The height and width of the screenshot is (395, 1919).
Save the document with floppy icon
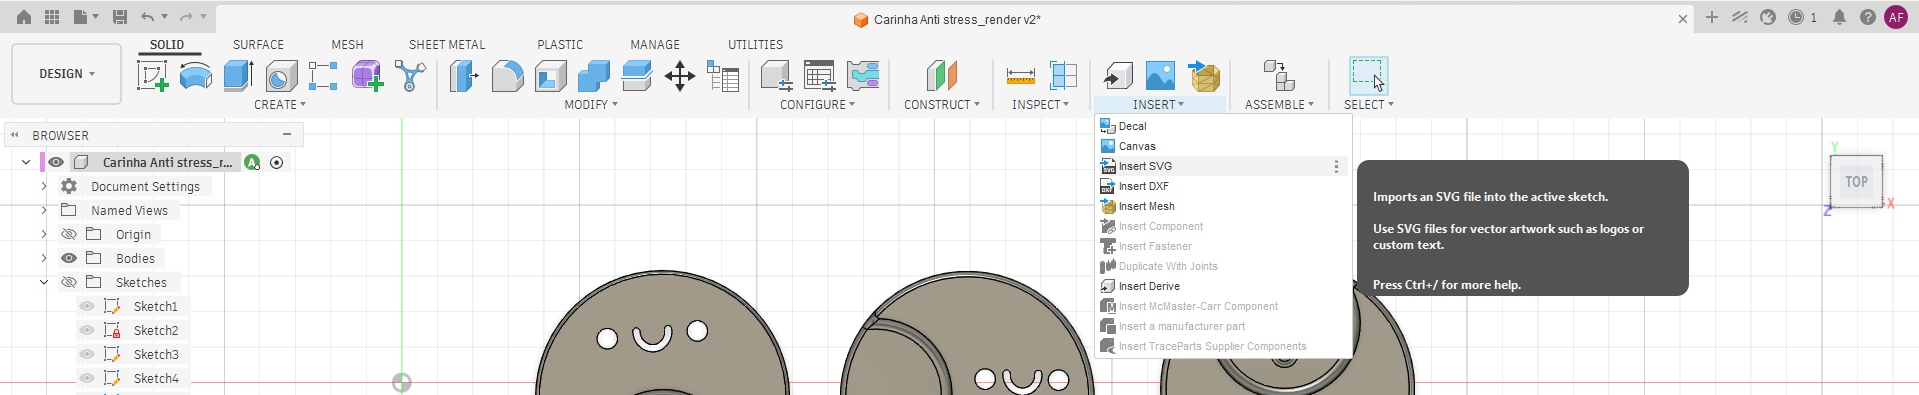[119, 17]
